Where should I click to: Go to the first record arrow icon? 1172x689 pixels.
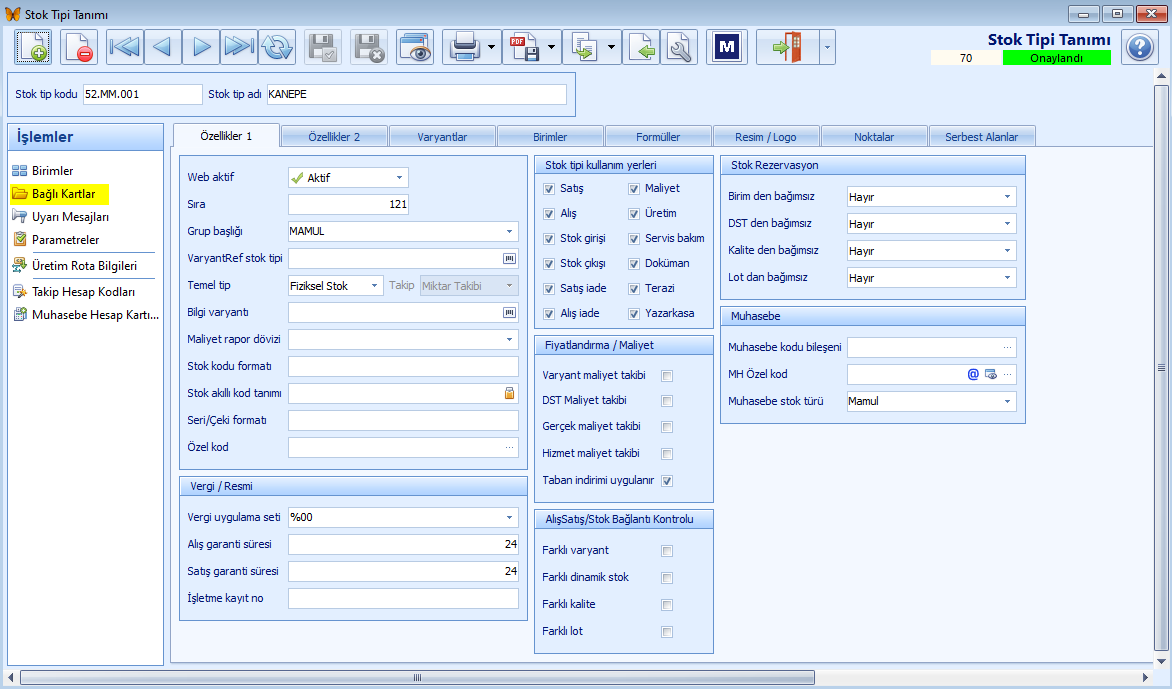[125, 47]
